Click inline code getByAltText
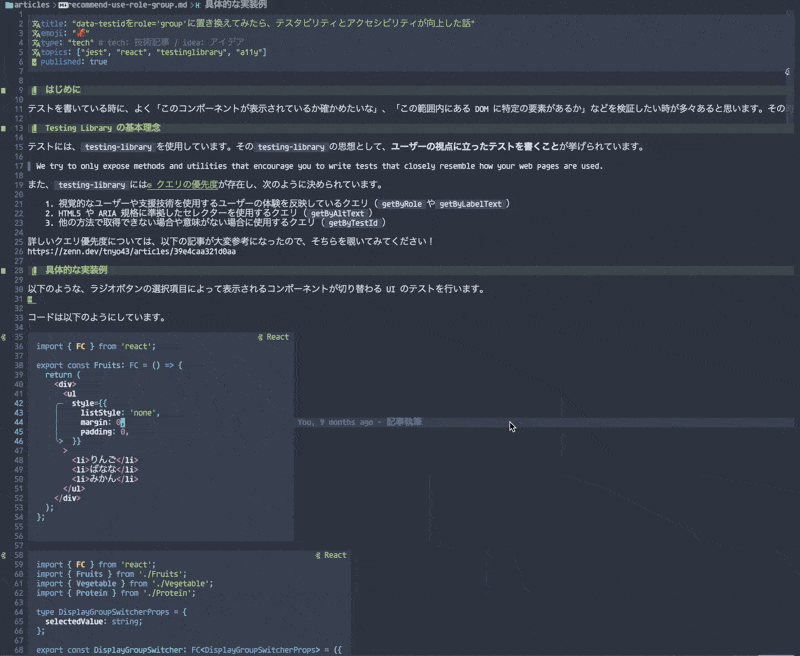This screenshot has height=656, width=800. tap(337, 214)
